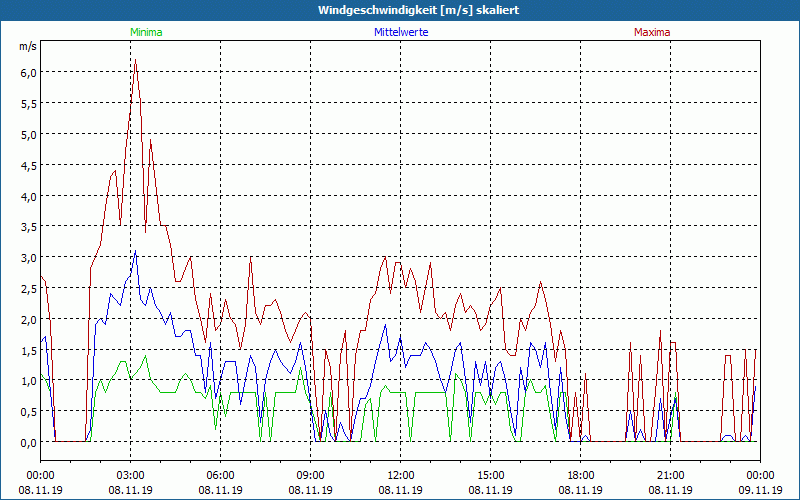Click the 5,5 y-axis value
This screenshot has width=800, height=500.
tap(28, 104)
